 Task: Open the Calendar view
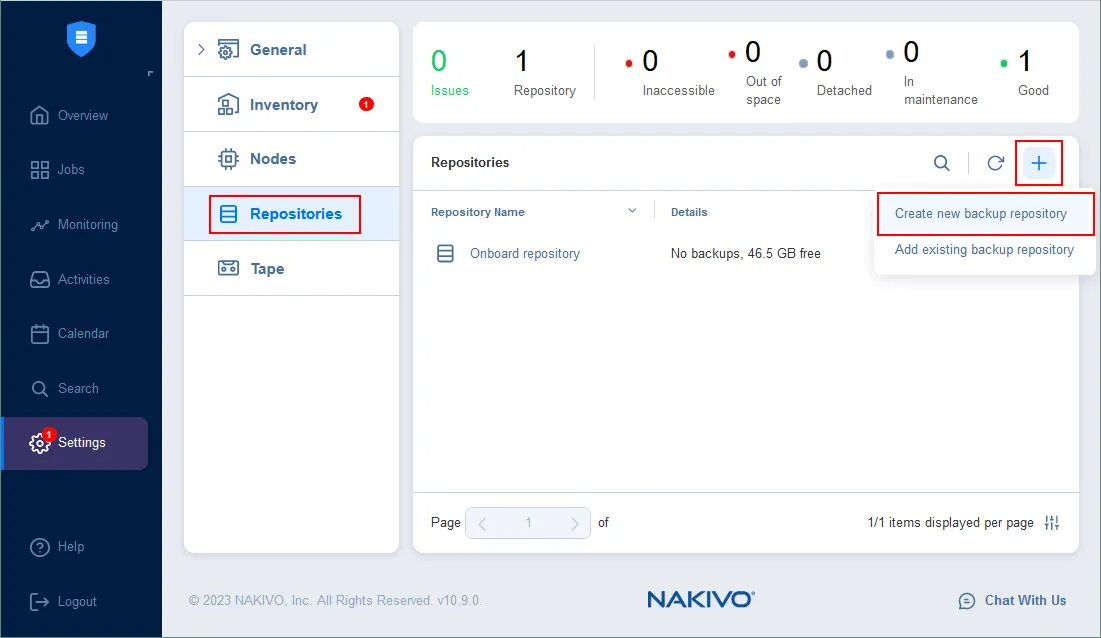[40, 333]
